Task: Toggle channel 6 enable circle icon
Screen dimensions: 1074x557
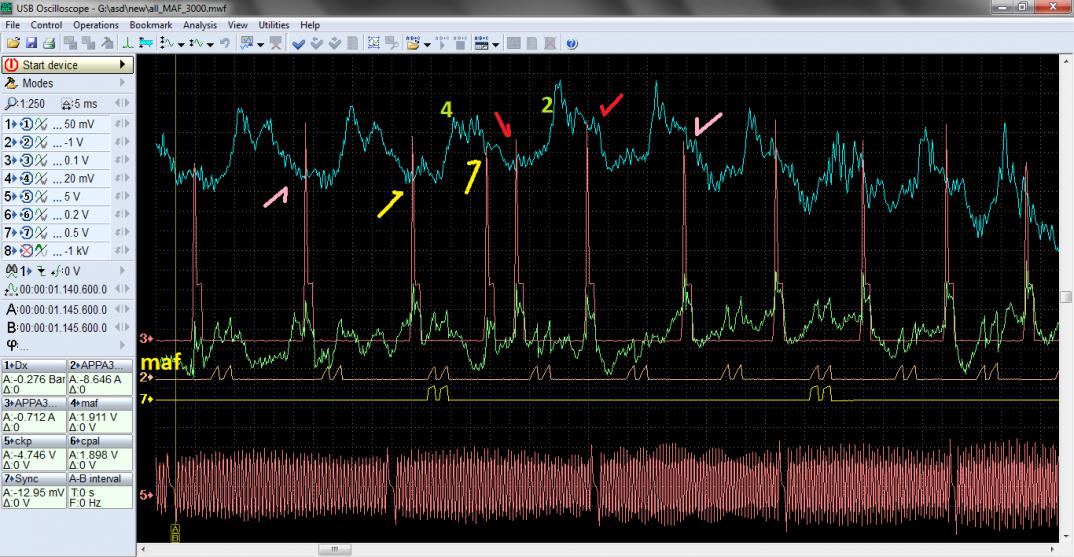Action: pyautogui.click(x=26, y=214)
